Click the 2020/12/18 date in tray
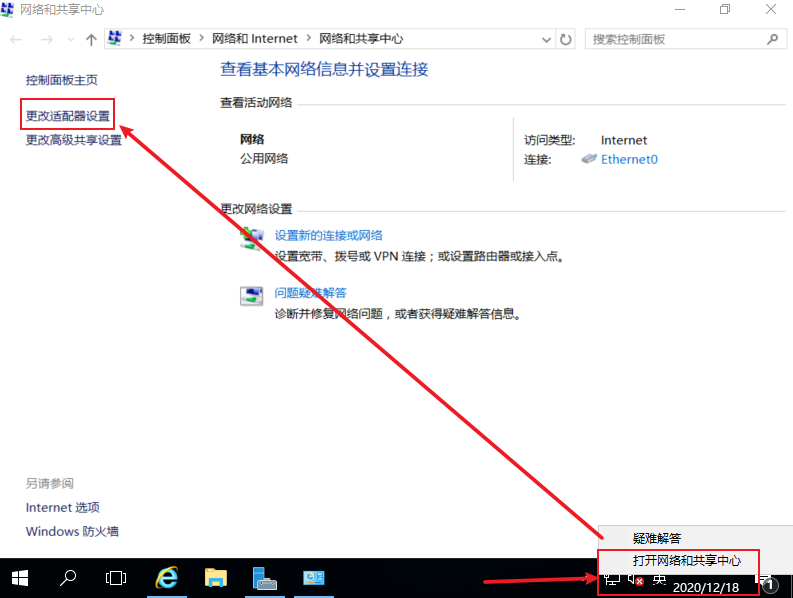 point(706,587)
